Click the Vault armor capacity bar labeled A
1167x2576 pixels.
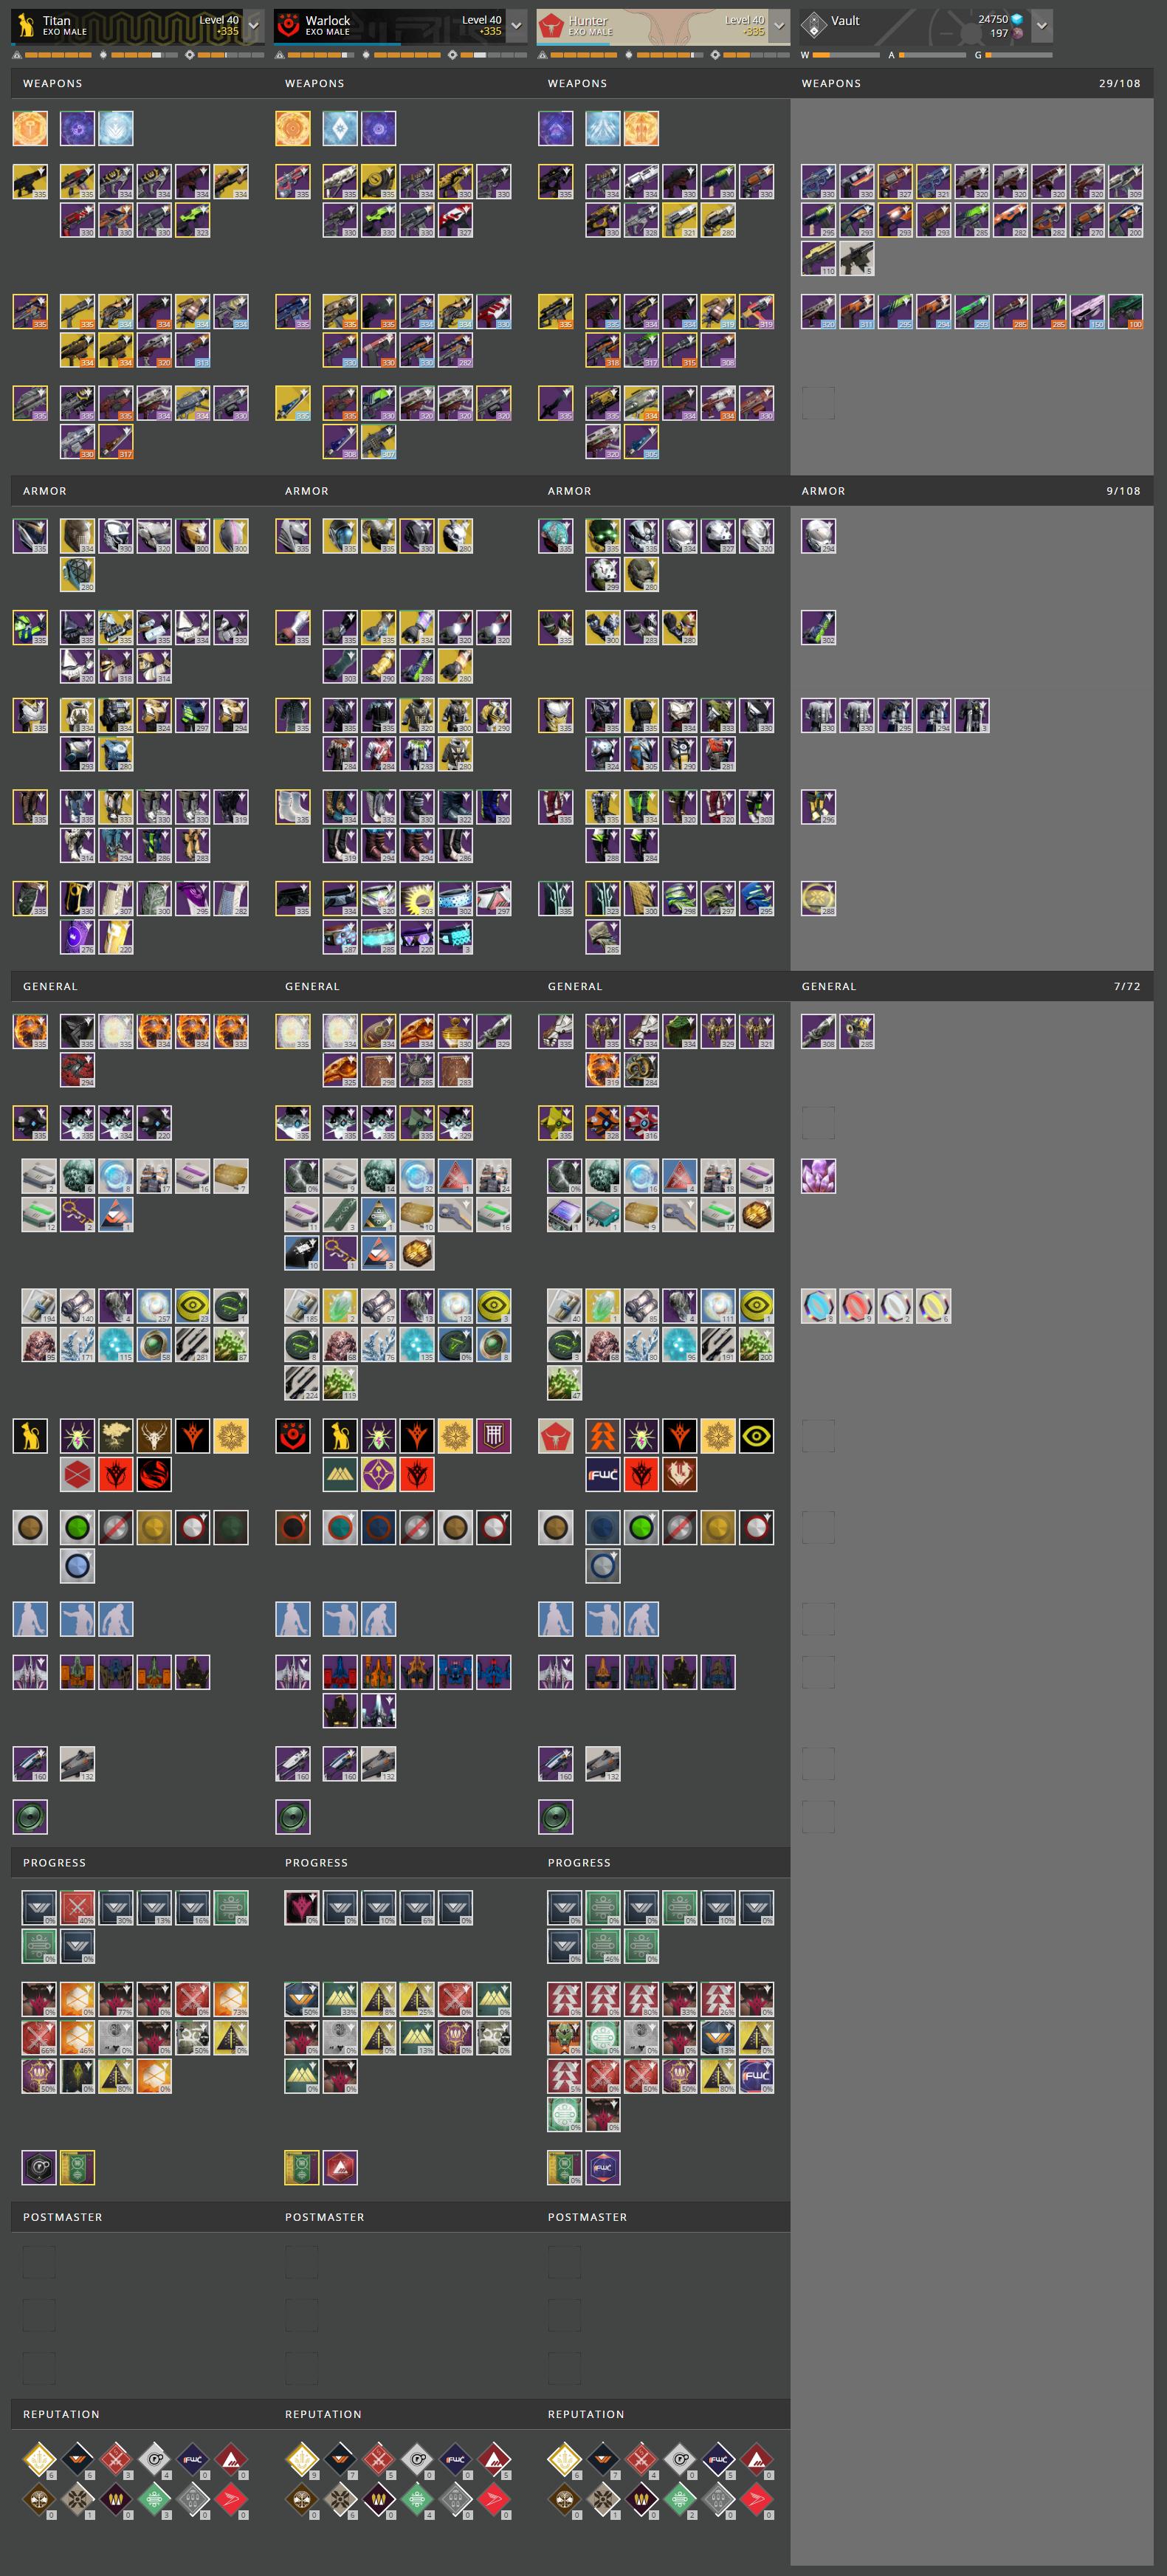932,55
